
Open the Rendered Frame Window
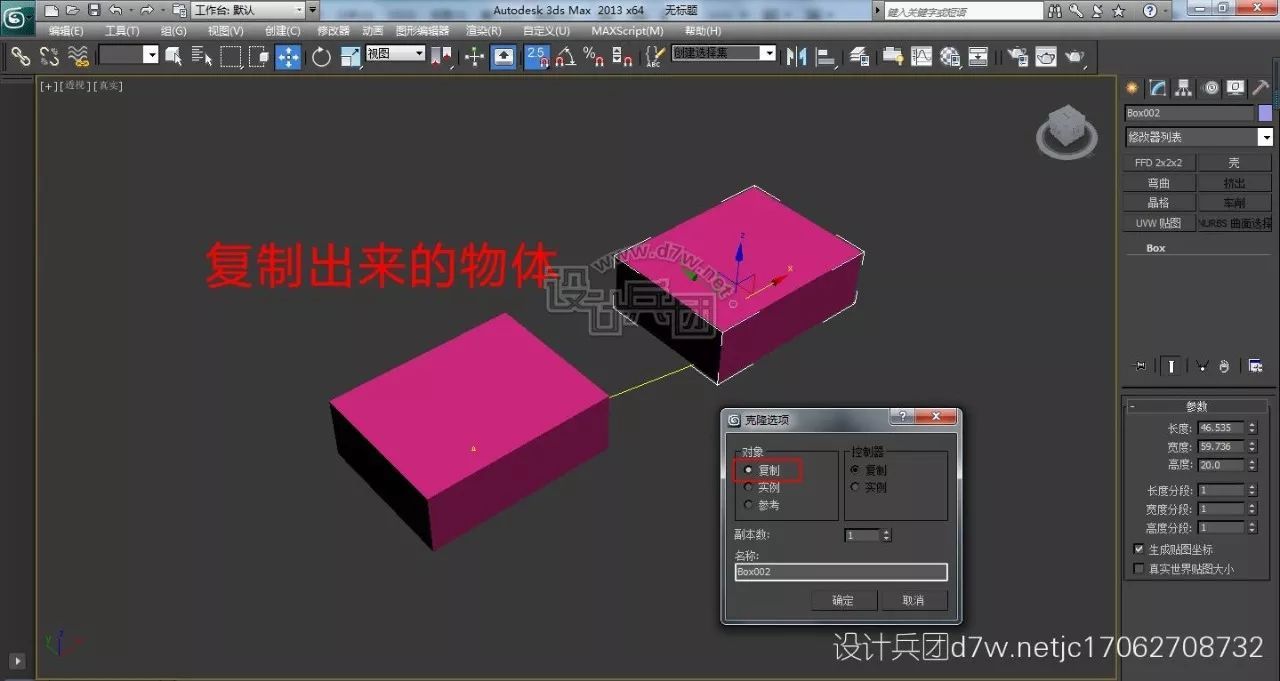(x=1046, y=56)
